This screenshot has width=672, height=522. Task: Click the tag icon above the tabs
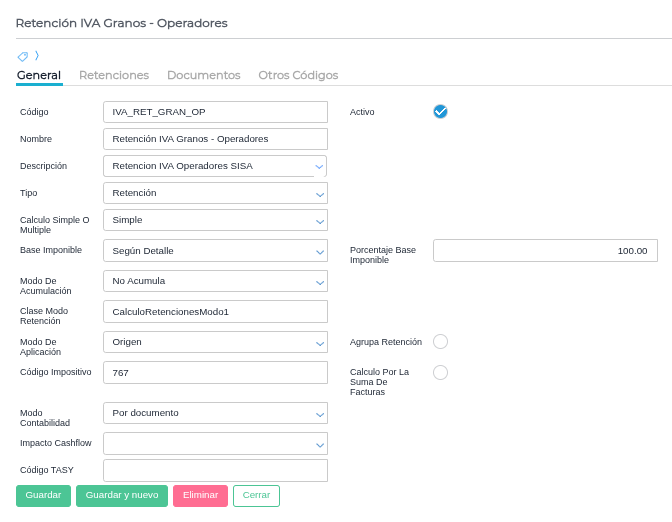[23, 56]
